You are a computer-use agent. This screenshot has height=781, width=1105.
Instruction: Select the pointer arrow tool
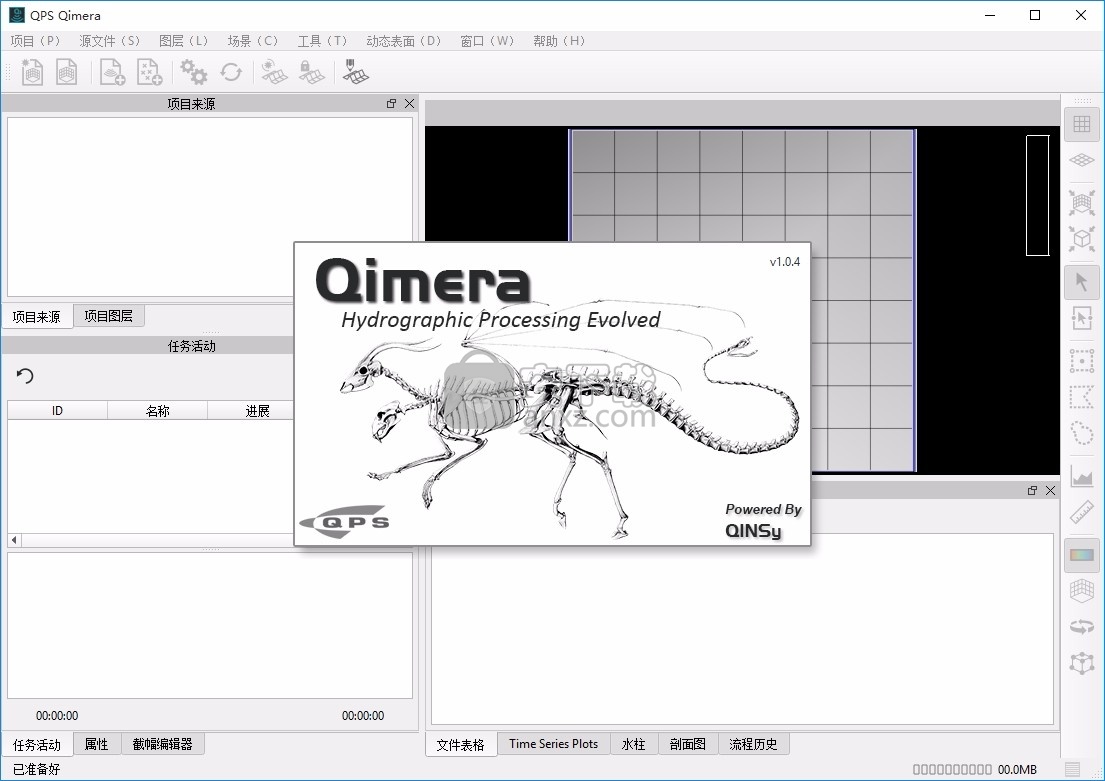[1082, 282]
